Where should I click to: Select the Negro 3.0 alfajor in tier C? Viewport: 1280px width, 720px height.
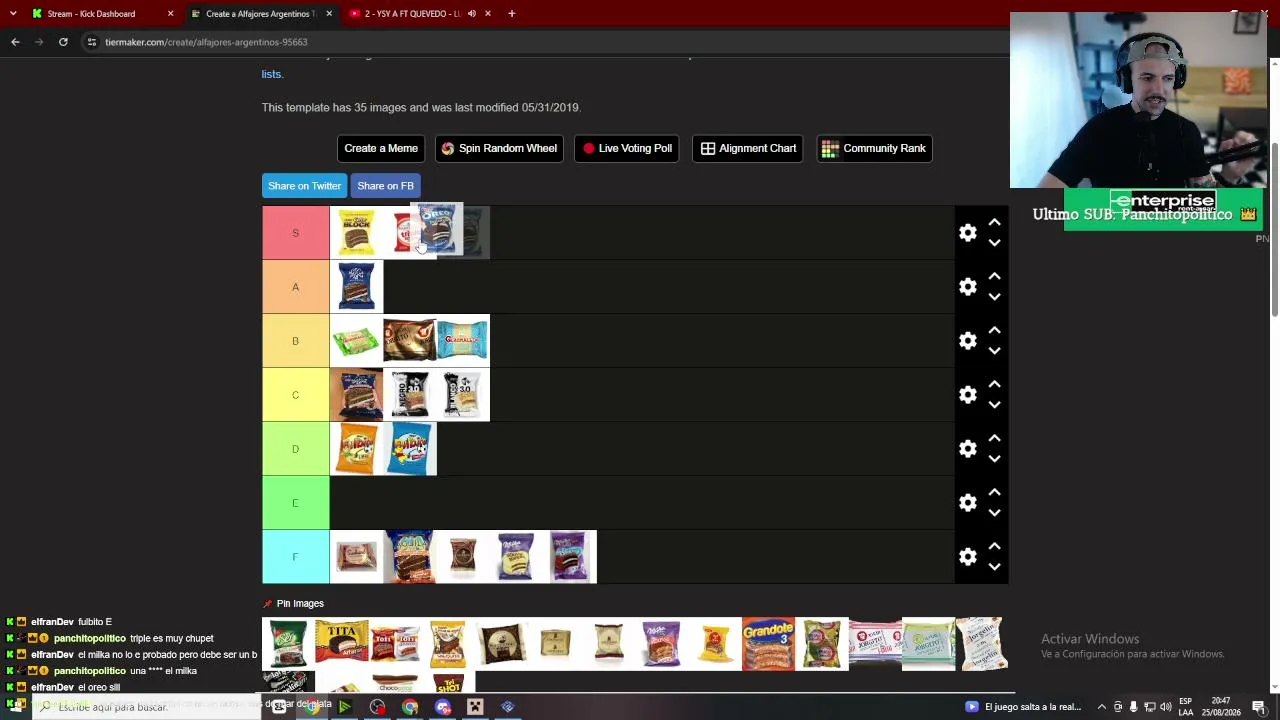coord(409,395)
